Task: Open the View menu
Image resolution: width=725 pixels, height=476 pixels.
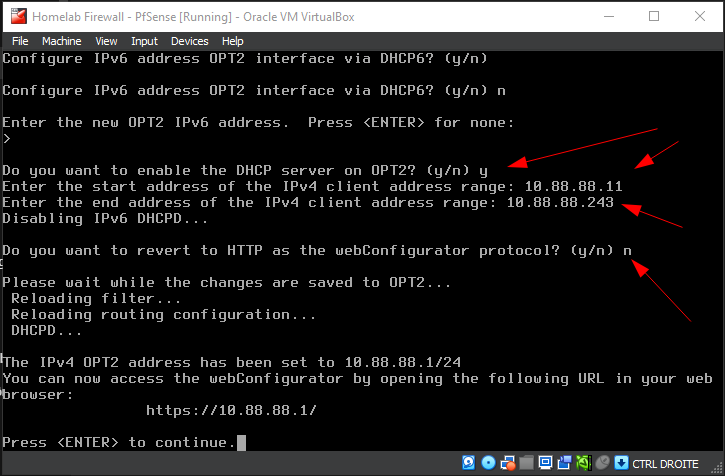Action: [106, 41]
